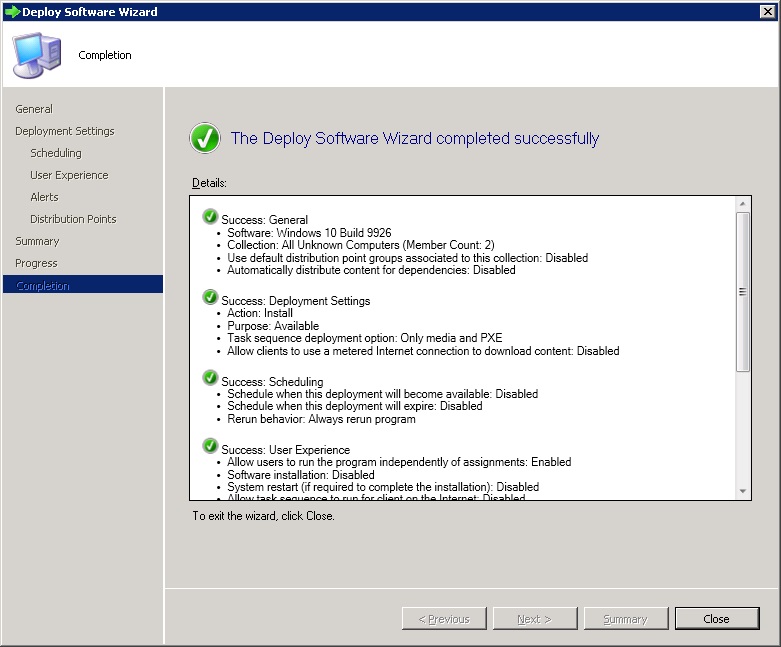Viewport: 781px width, 647px height.
Task: Jump to the Summary step in sidebar
Action: (37, 241)
